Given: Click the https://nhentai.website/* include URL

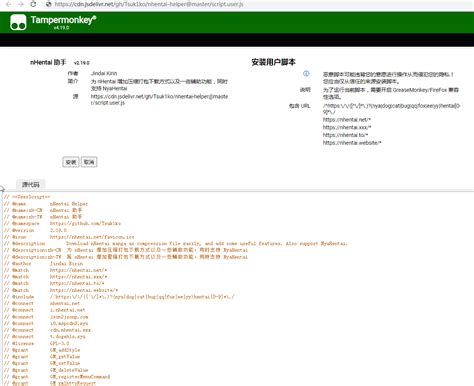Looking at the screenshot, I should 352,143.
